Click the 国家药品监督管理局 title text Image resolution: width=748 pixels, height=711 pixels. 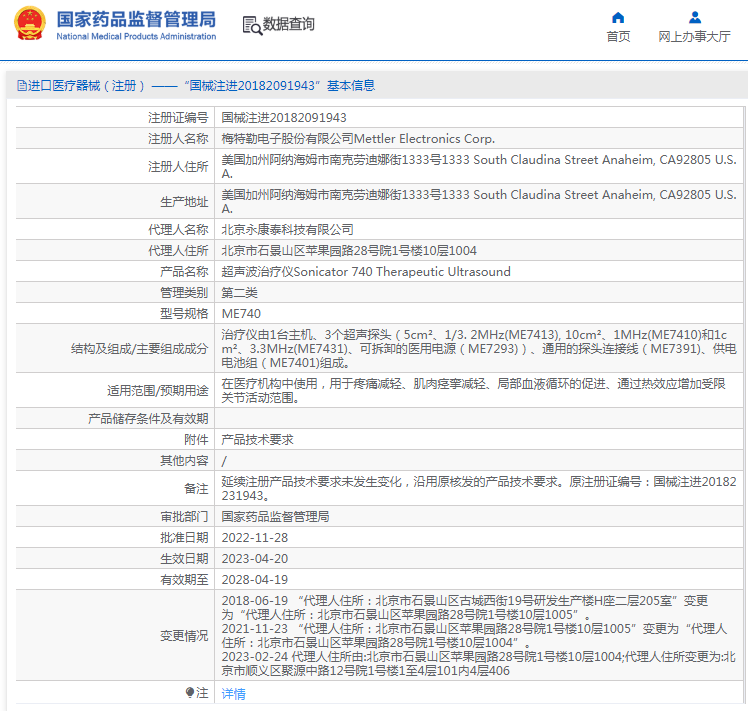pos(135,19)
